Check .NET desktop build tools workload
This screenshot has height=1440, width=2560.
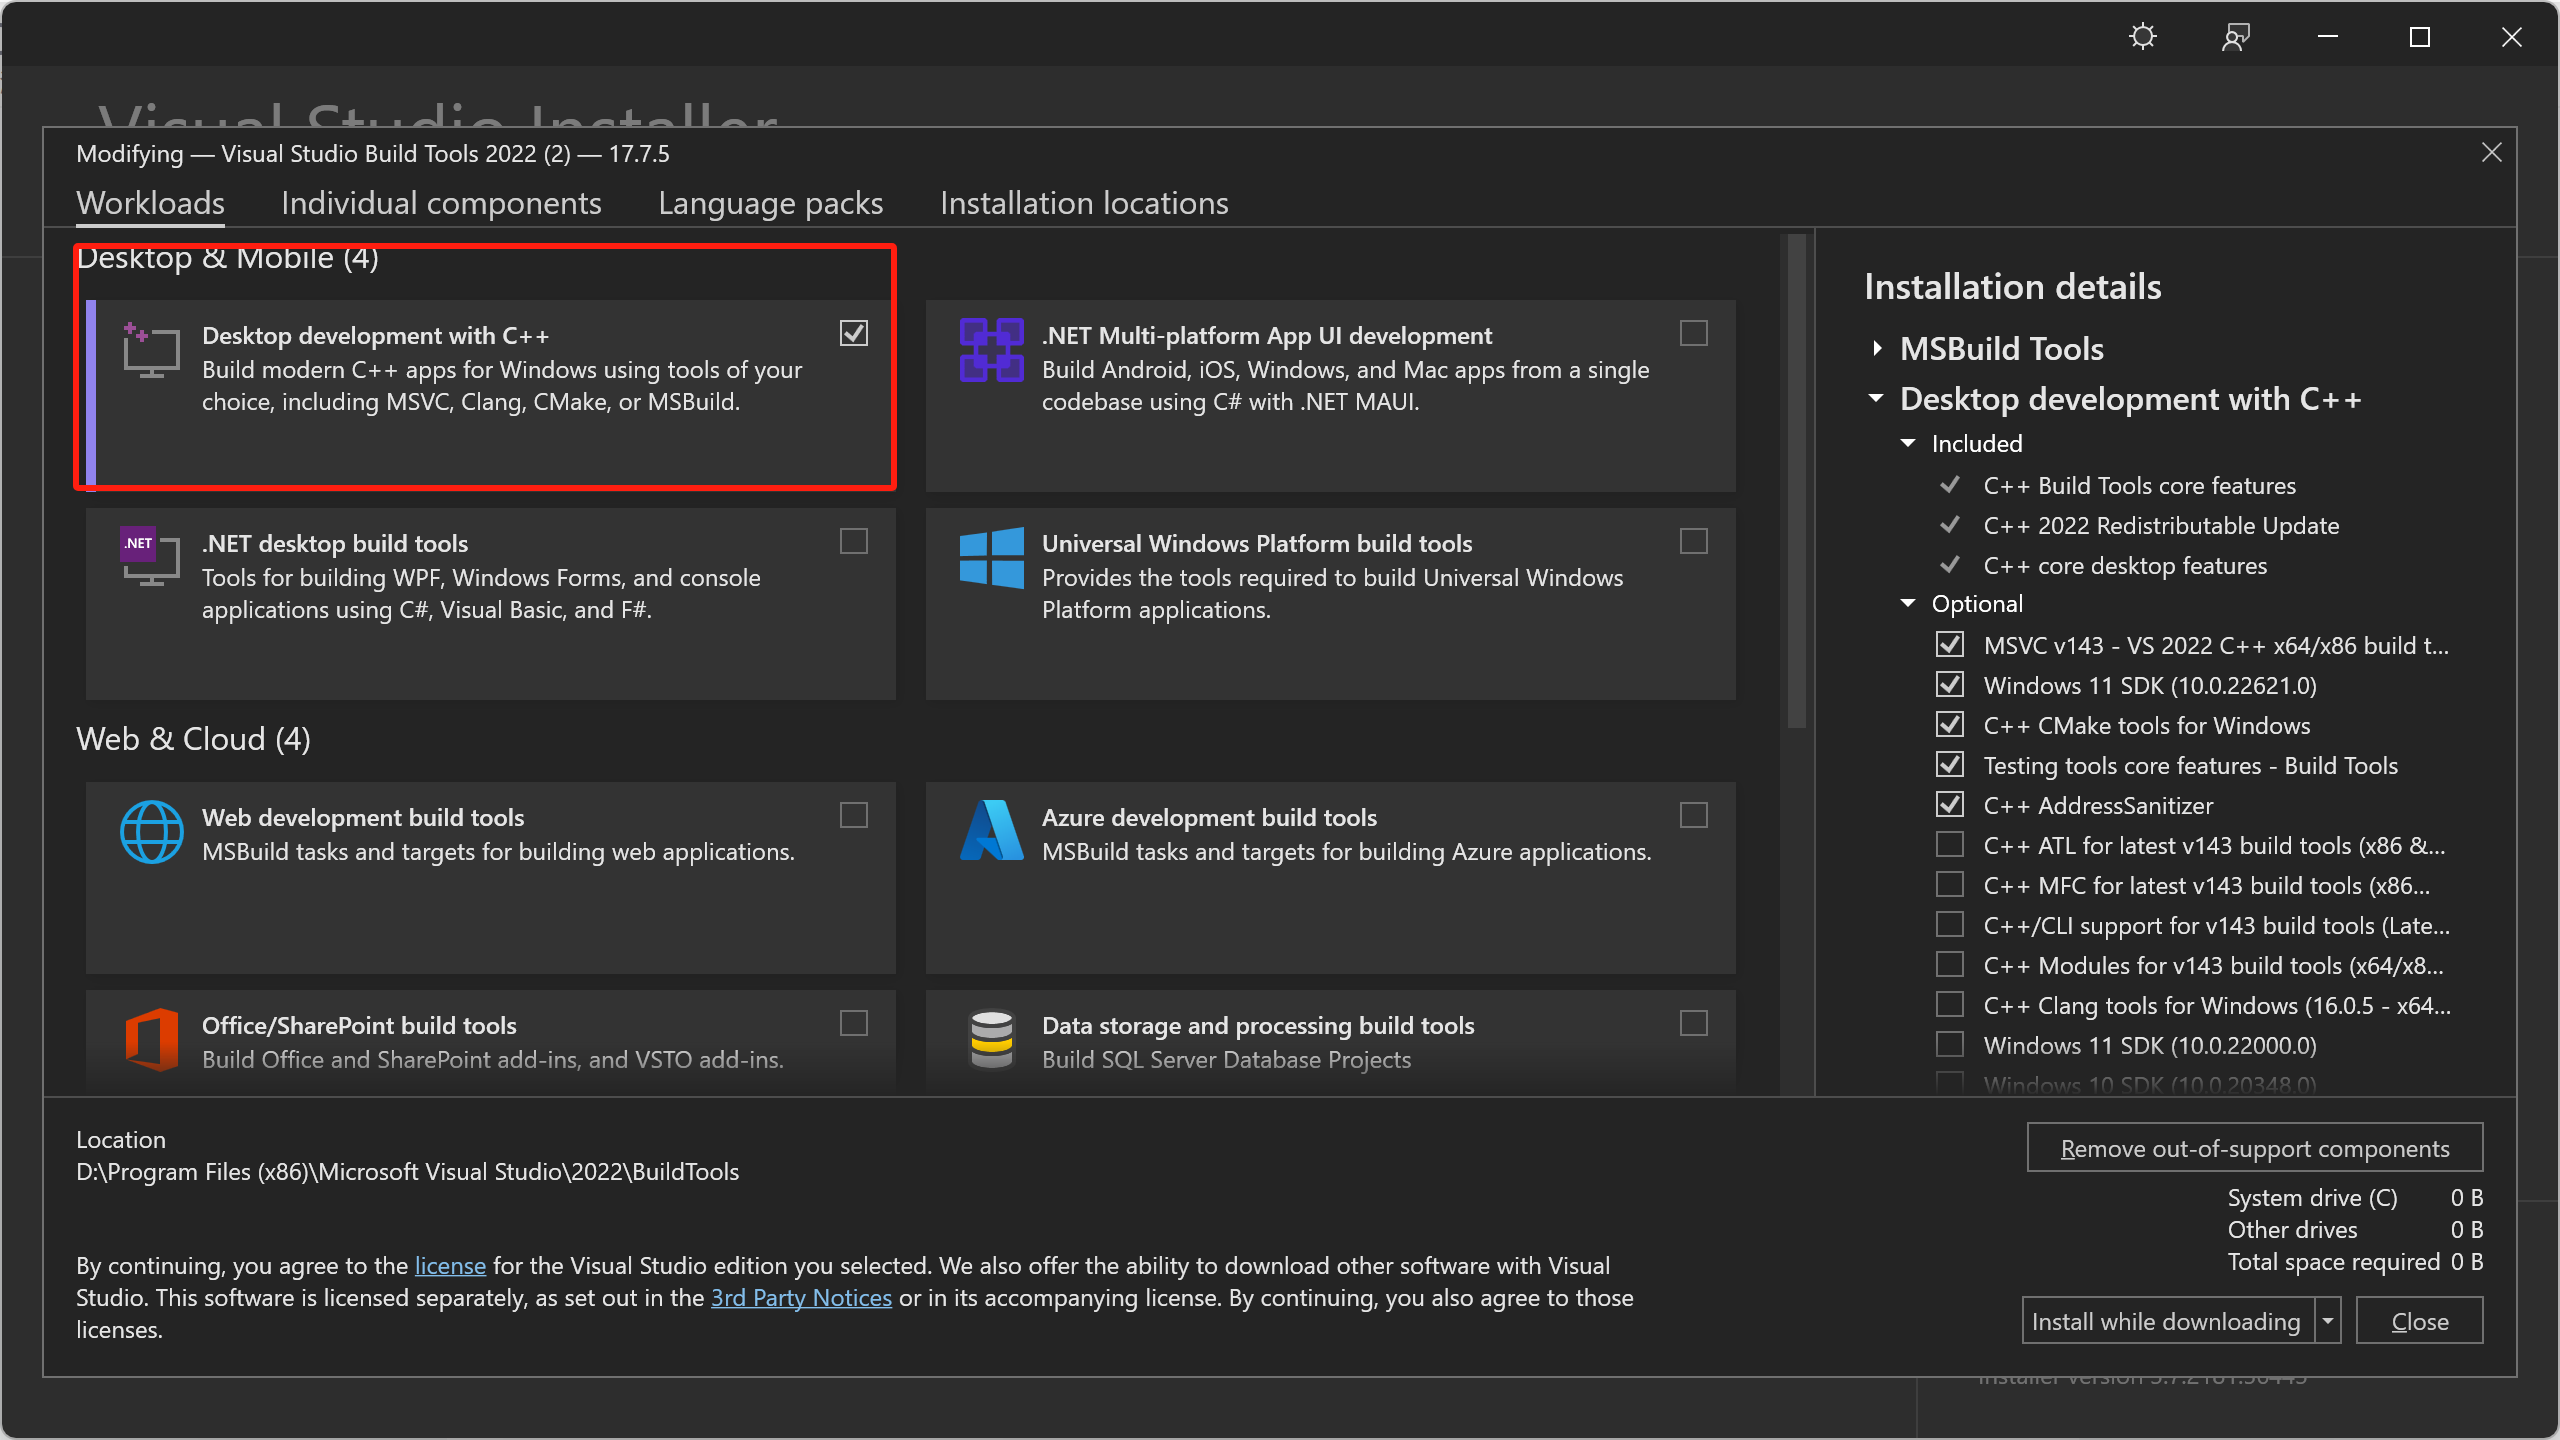pos(854,541)
